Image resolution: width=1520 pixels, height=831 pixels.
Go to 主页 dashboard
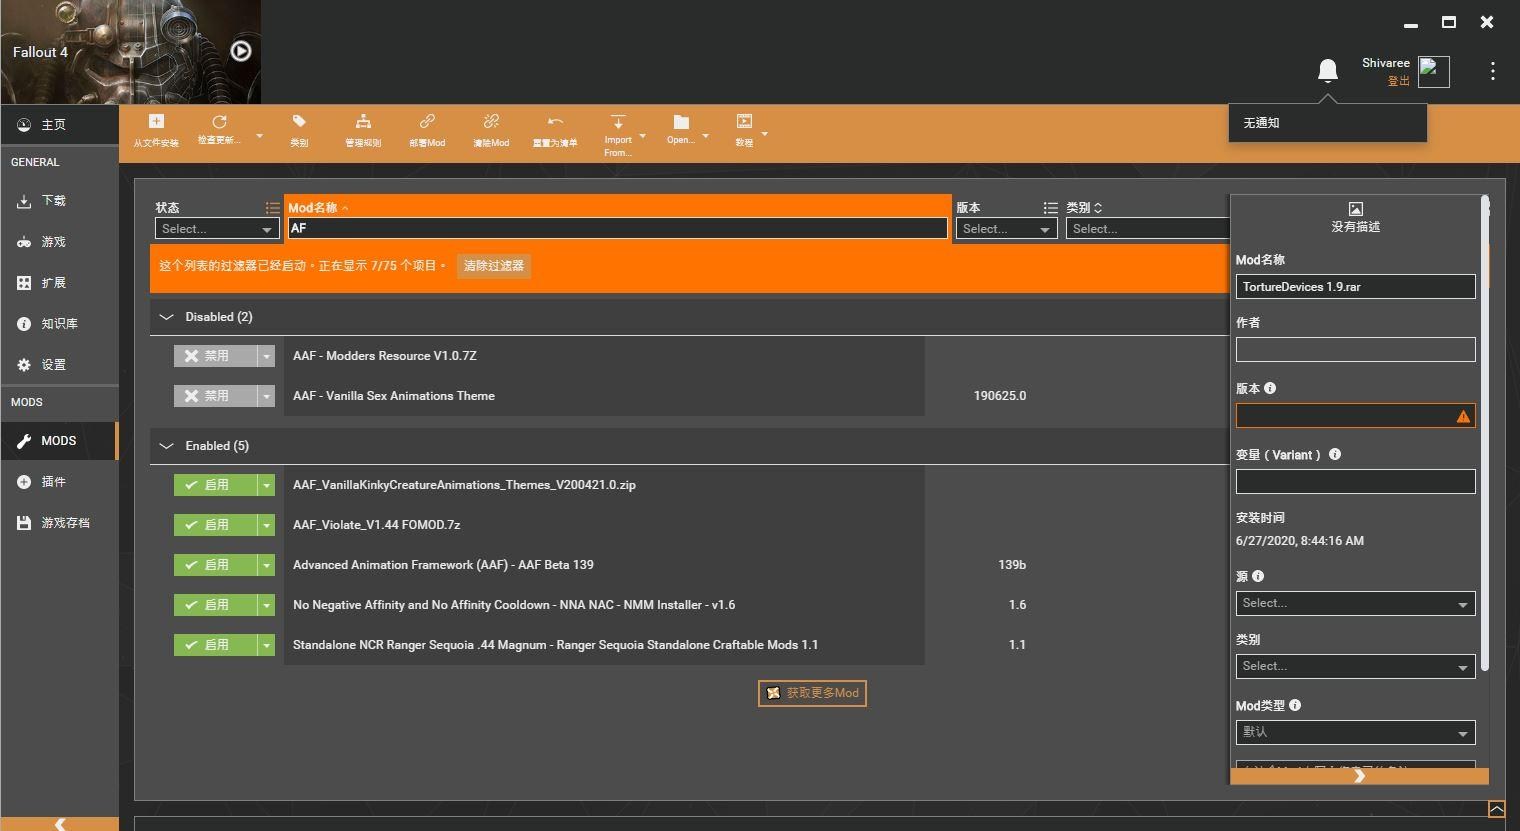59,125
